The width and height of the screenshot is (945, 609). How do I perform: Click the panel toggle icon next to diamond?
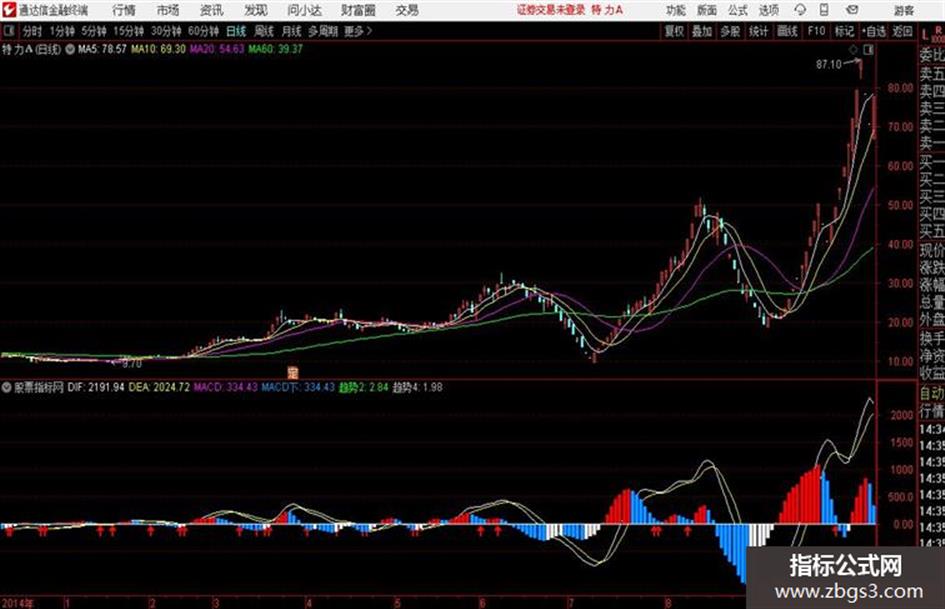click(868, 50)
